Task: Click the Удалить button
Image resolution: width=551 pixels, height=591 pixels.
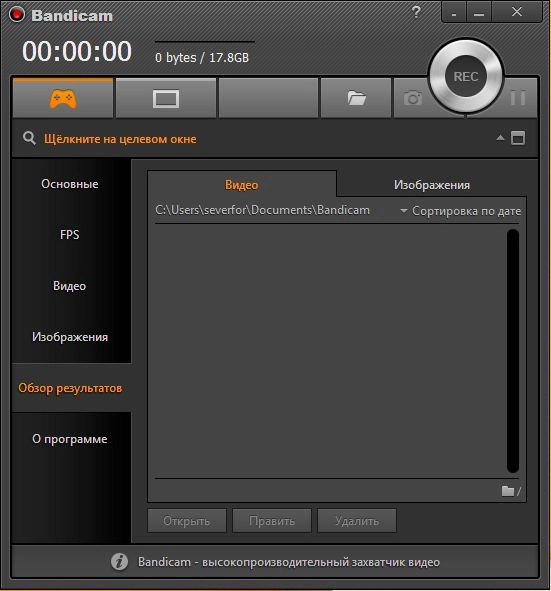Action: click(x=357, y=521)
